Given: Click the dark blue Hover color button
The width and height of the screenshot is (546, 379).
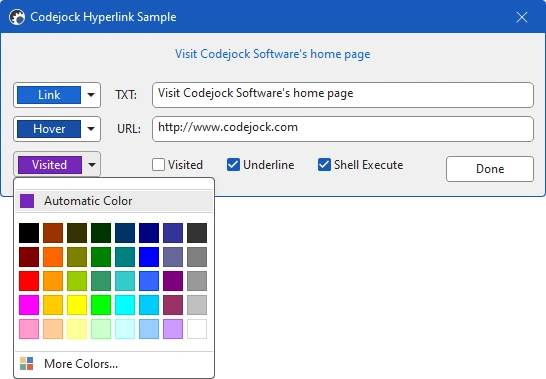Looking at the screenshot, I should pos(49,129).
